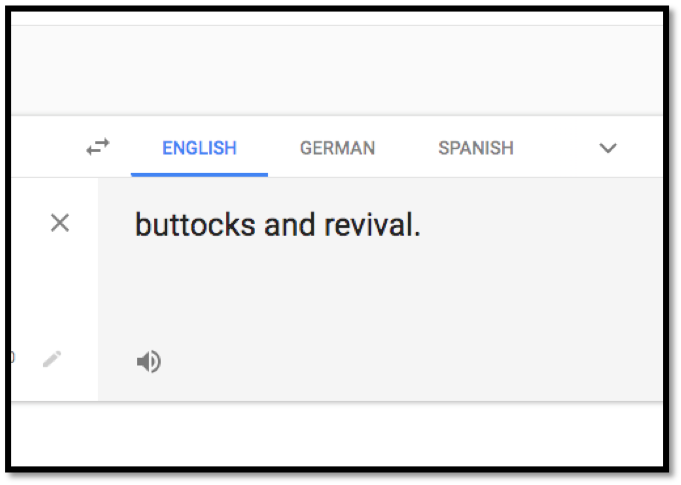This screenshot has width=681, height=485.
Task: Choose the SPANISH language tab
Action: [x=476, y=148]
